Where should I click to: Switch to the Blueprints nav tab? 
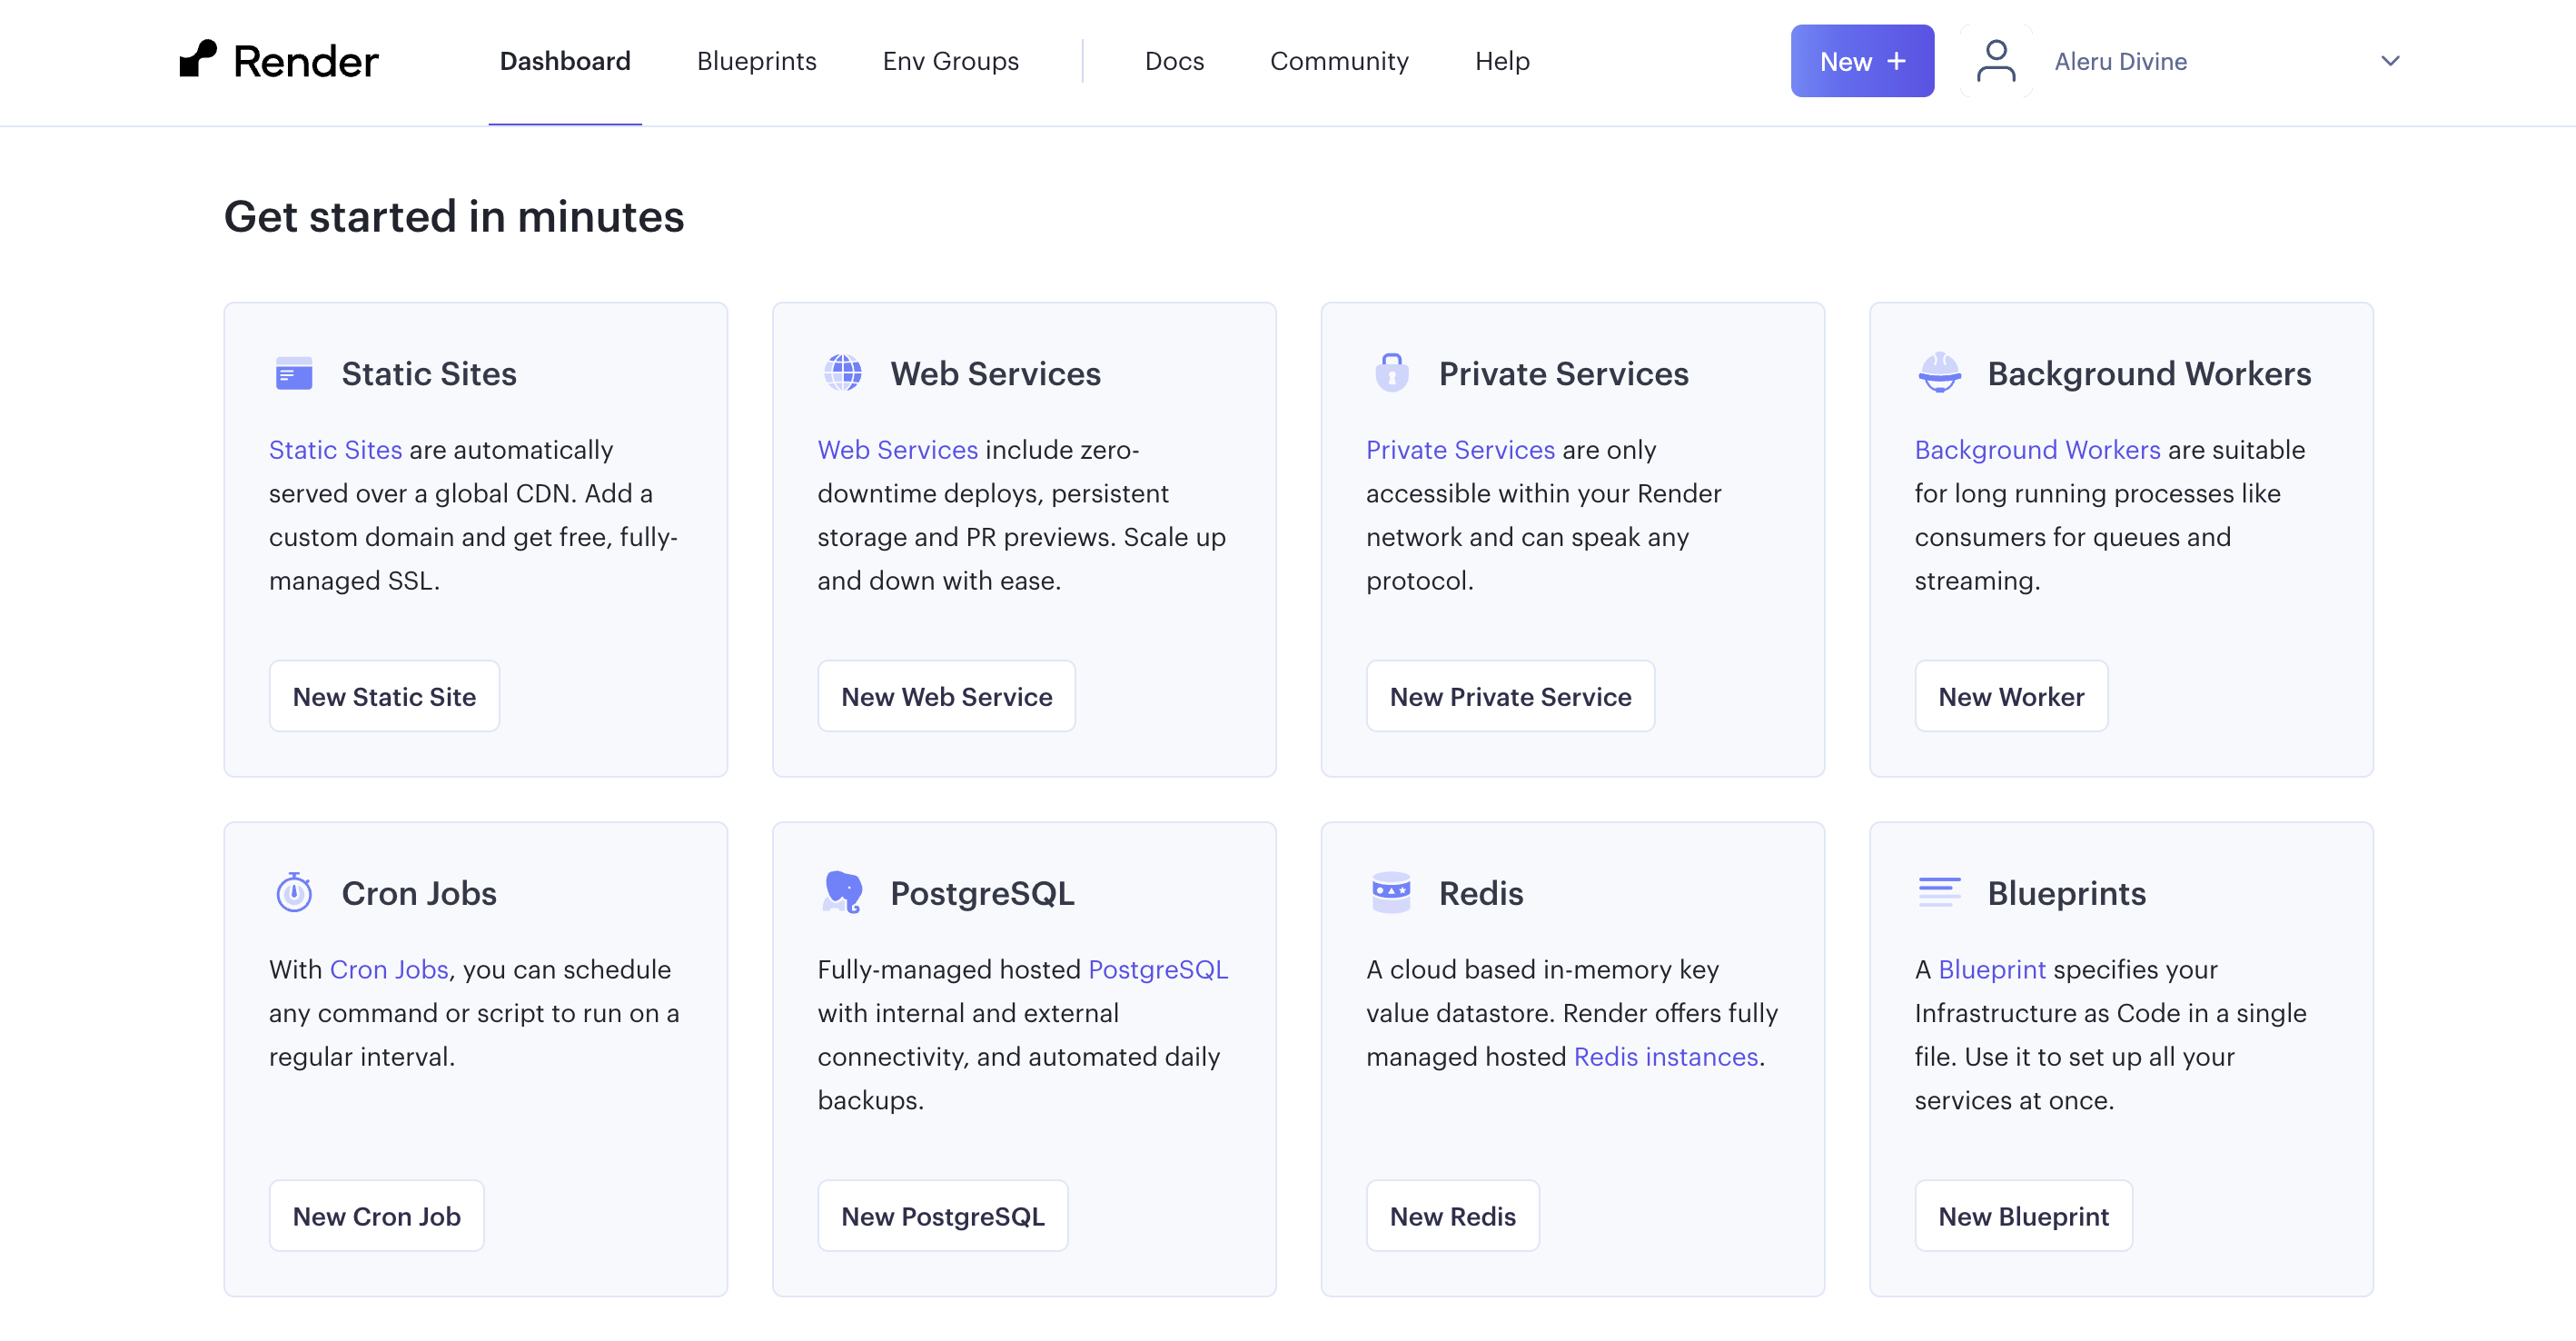(756, 61)
